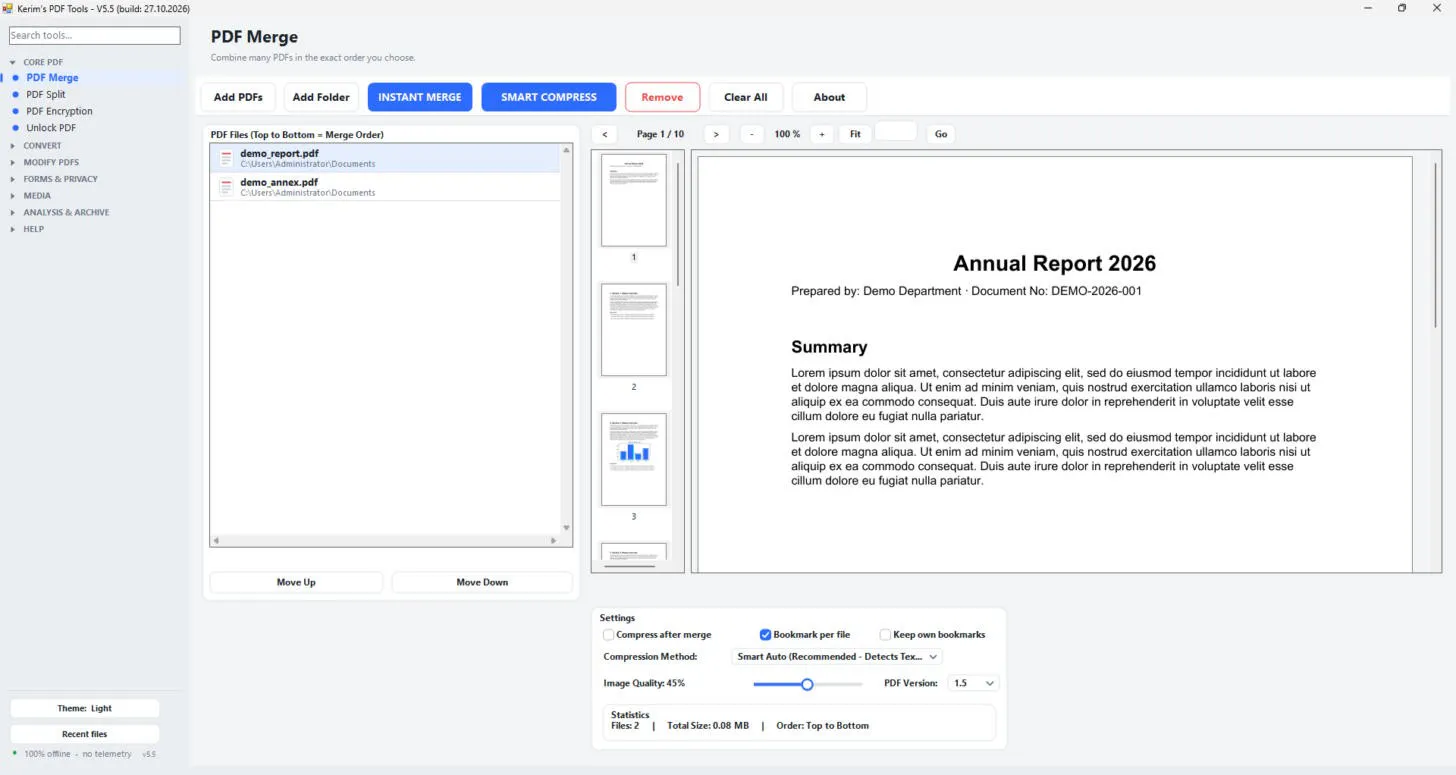
Task: Expand the CONVERT section
Action: (13, 146)
